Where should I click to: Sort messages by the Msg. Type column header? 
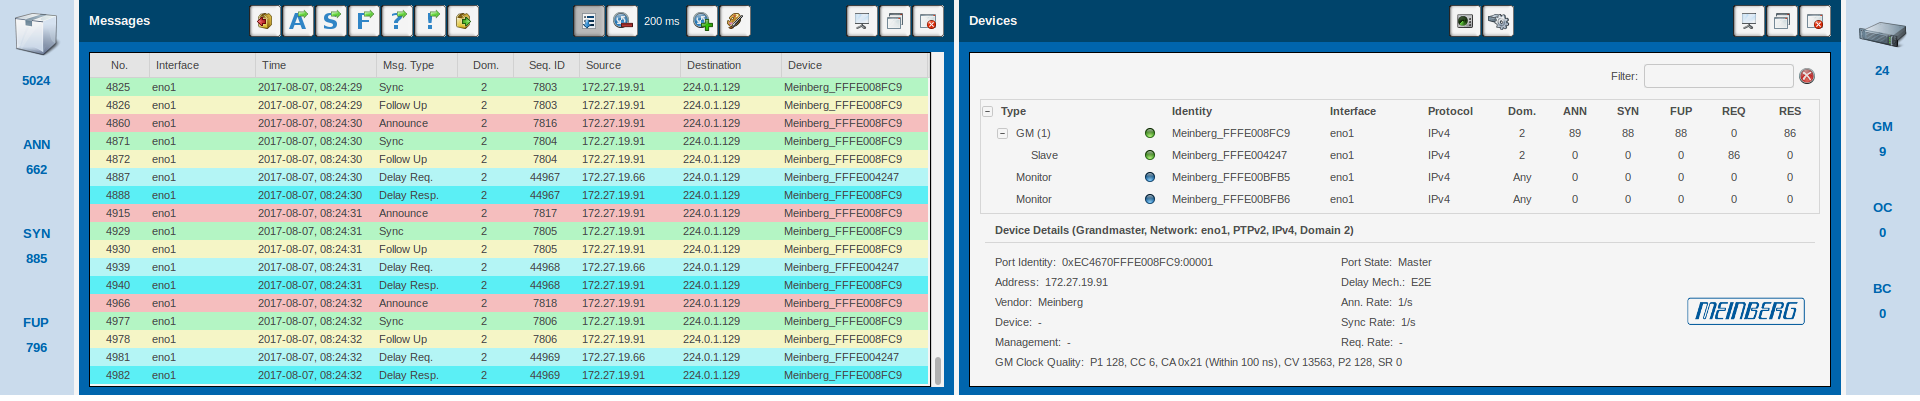407,65
